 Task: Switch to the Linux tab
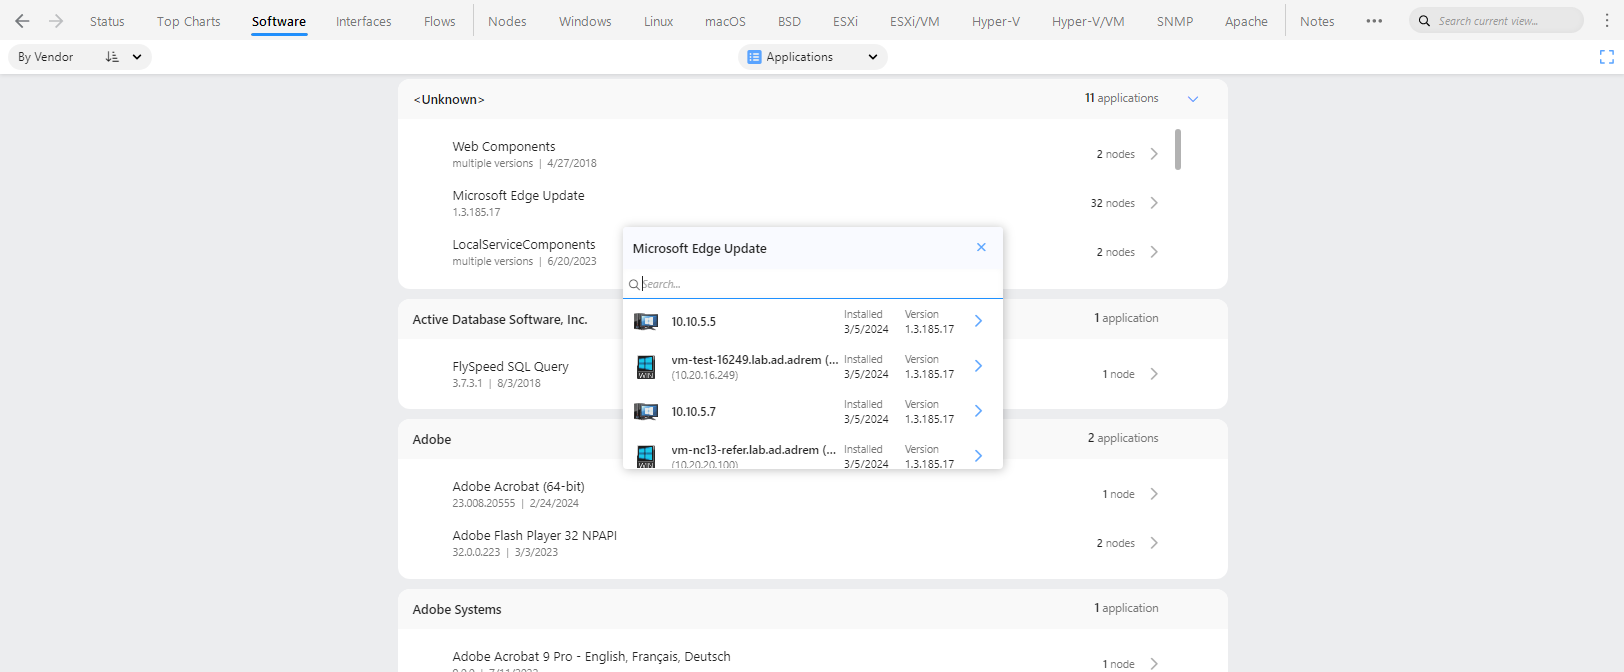(x=658, y=21)
